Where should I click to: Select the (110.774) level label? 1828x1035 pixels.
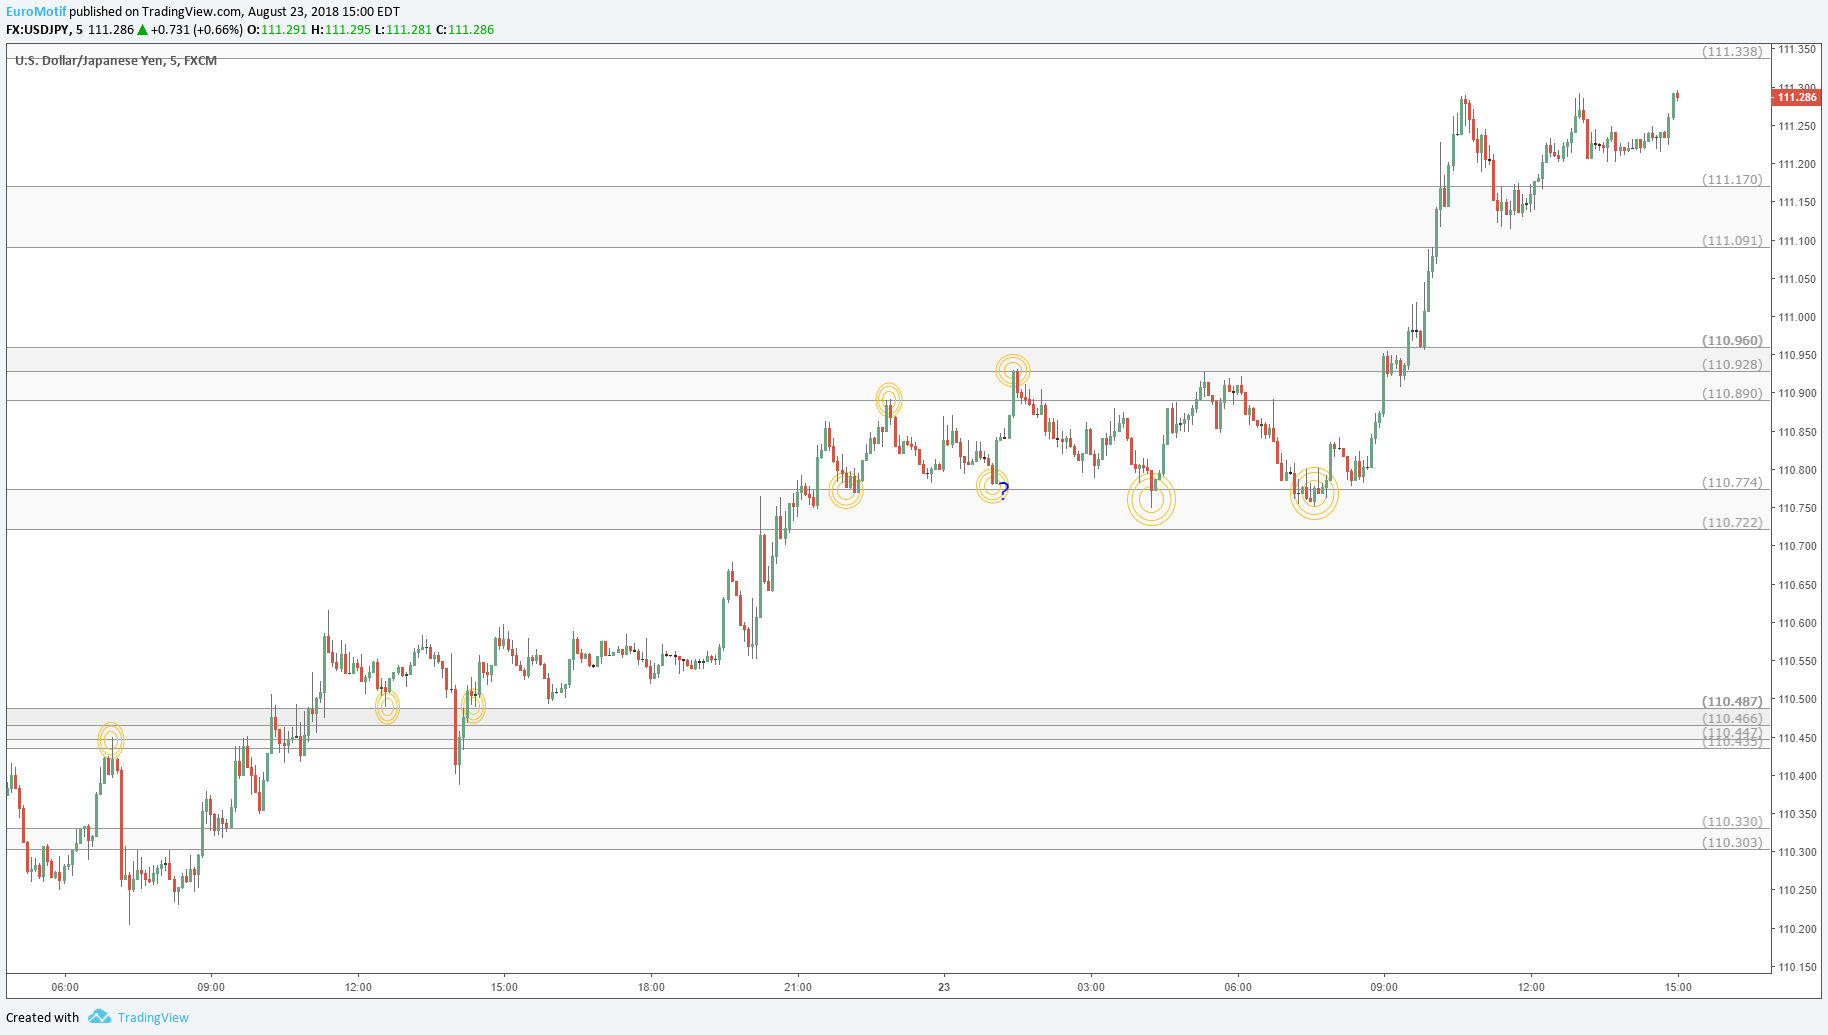tap(1733, 483)
